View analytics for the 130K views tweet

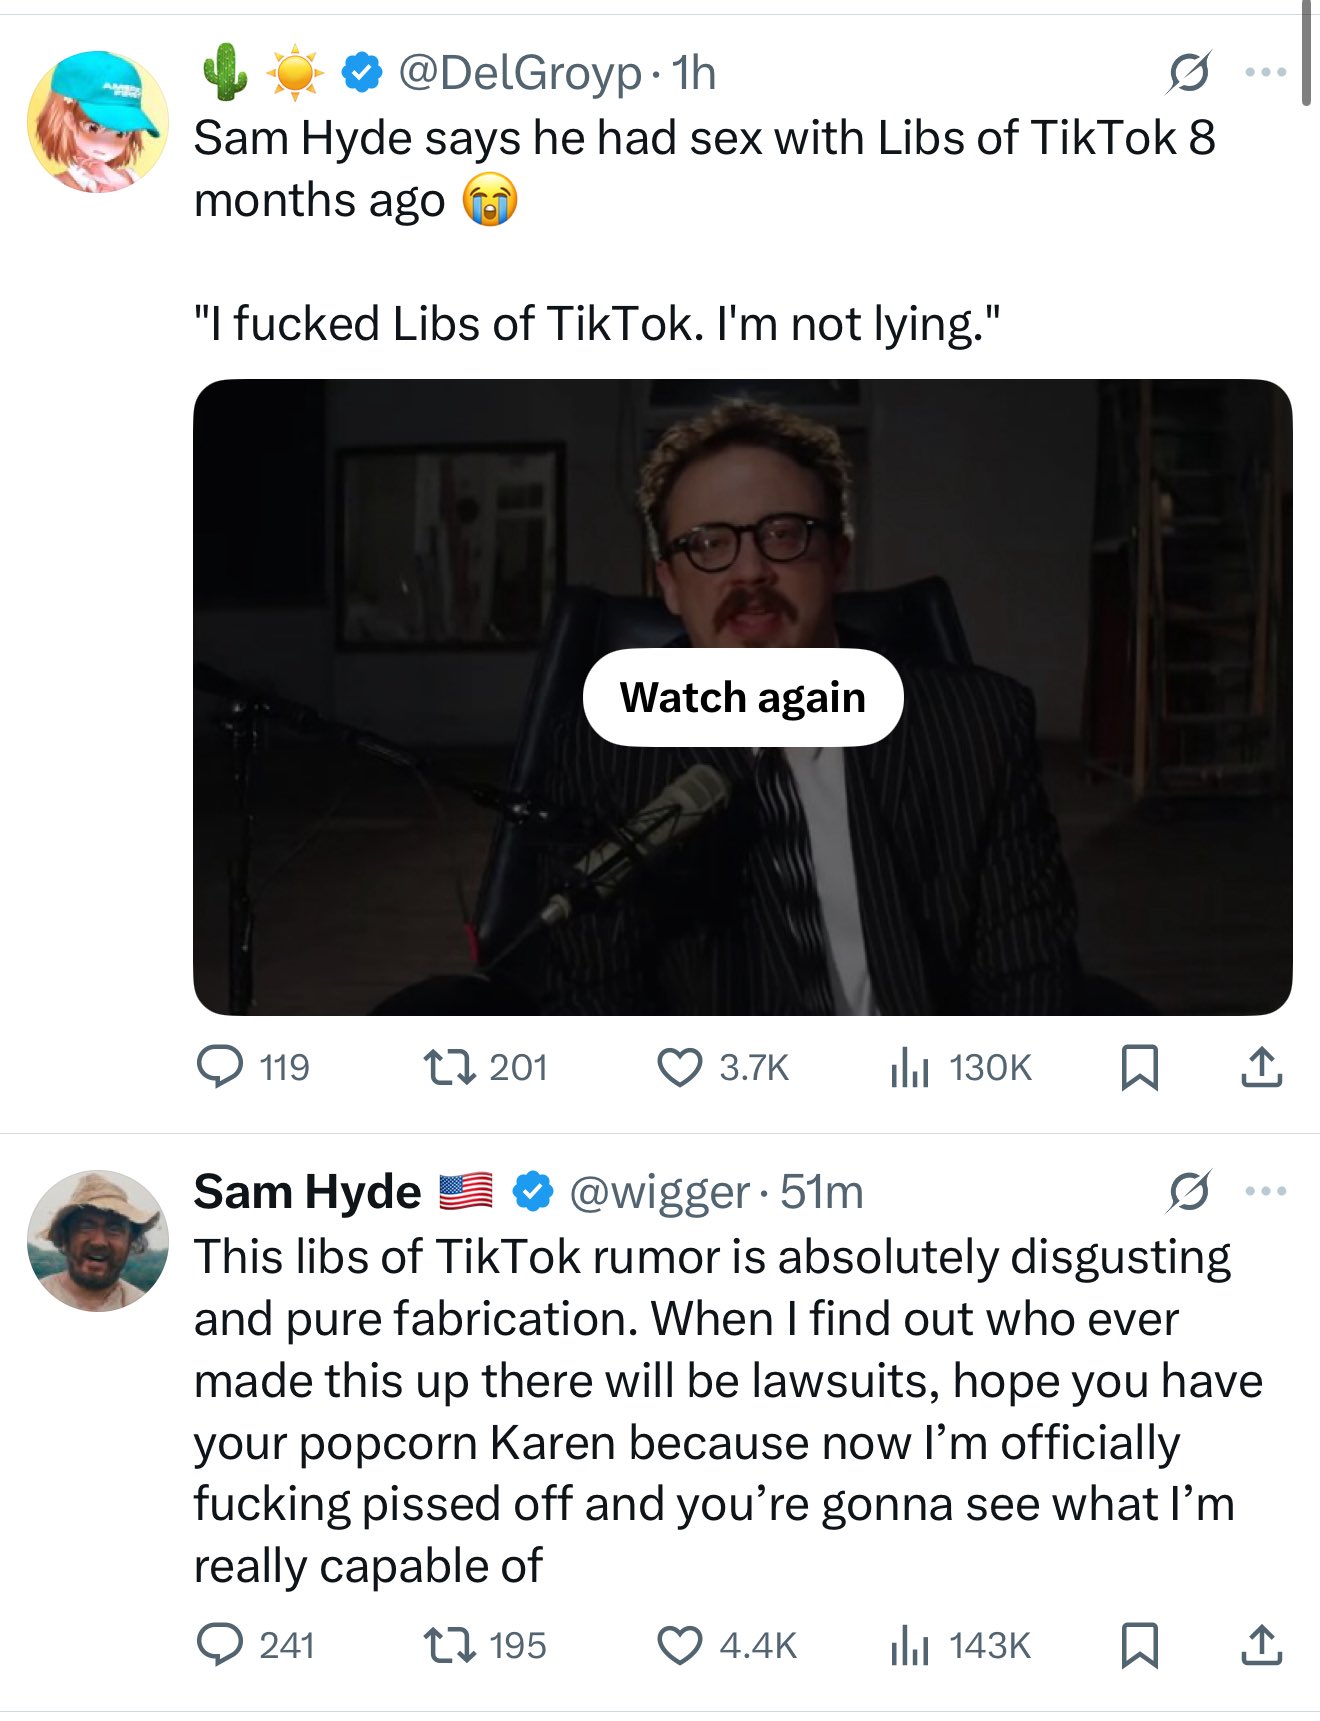tap(910, 1066)
